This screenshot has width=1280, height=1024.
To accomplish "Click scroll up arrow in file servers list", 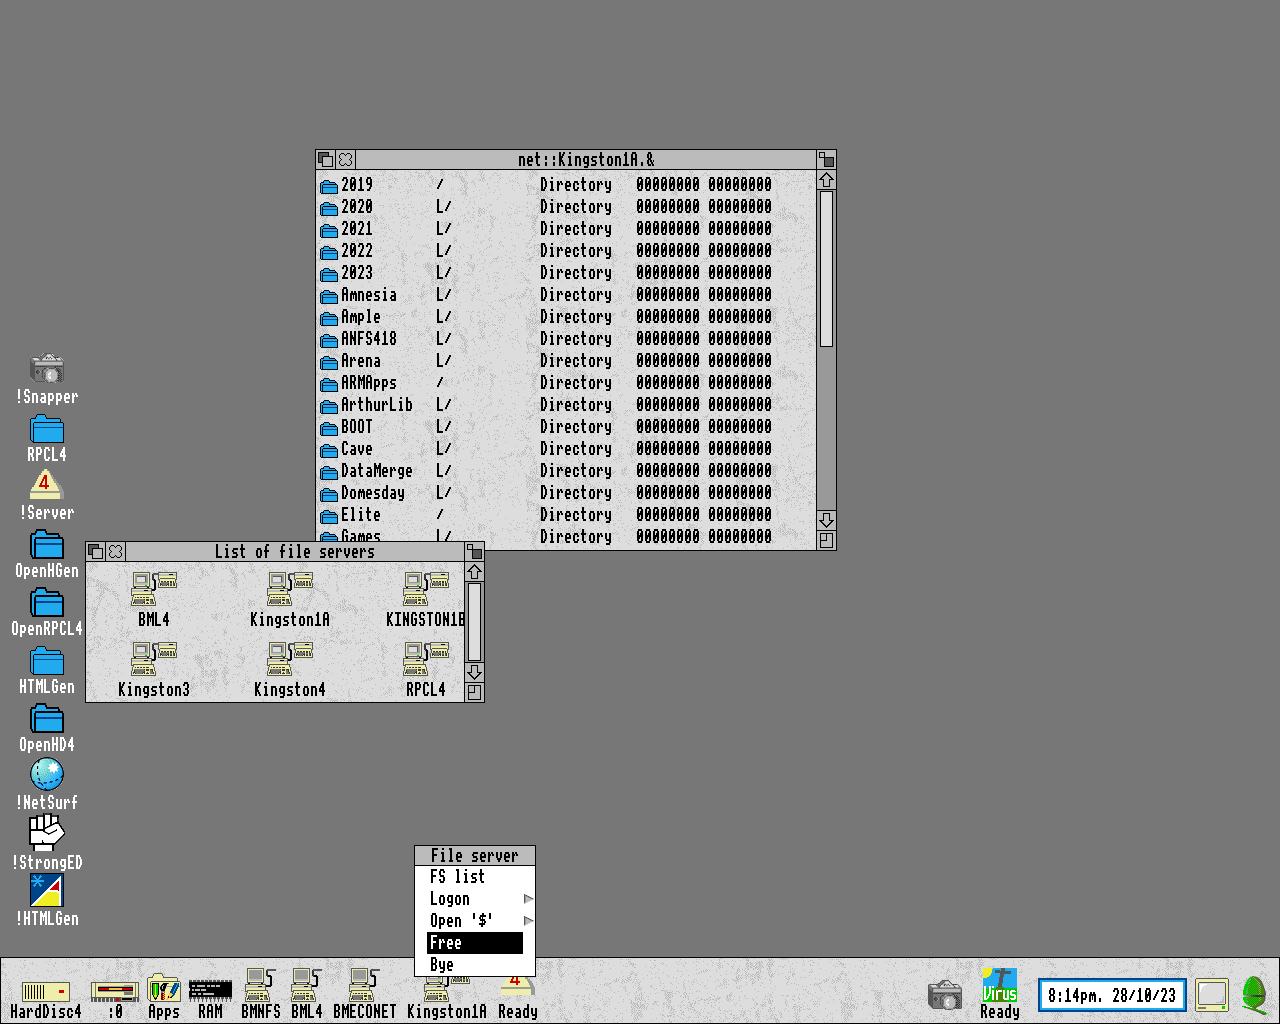I will click(475, 572).
